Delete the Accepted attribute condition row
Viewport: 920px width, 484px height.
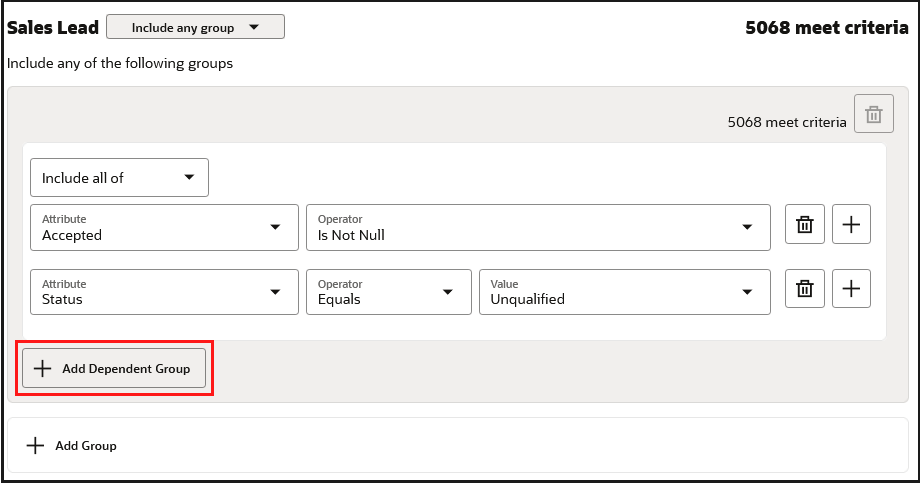(804, 224)
